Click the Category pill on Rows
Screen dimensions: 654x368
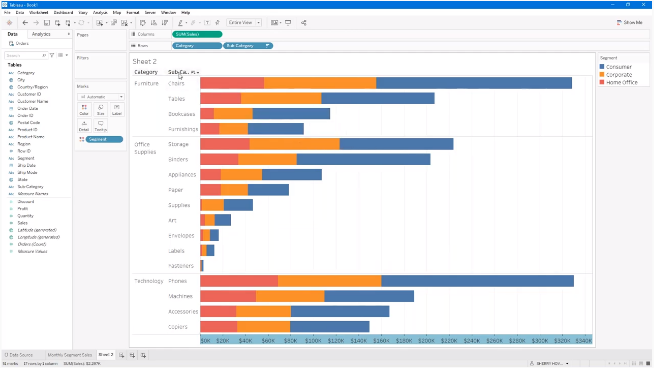point(197,45)
